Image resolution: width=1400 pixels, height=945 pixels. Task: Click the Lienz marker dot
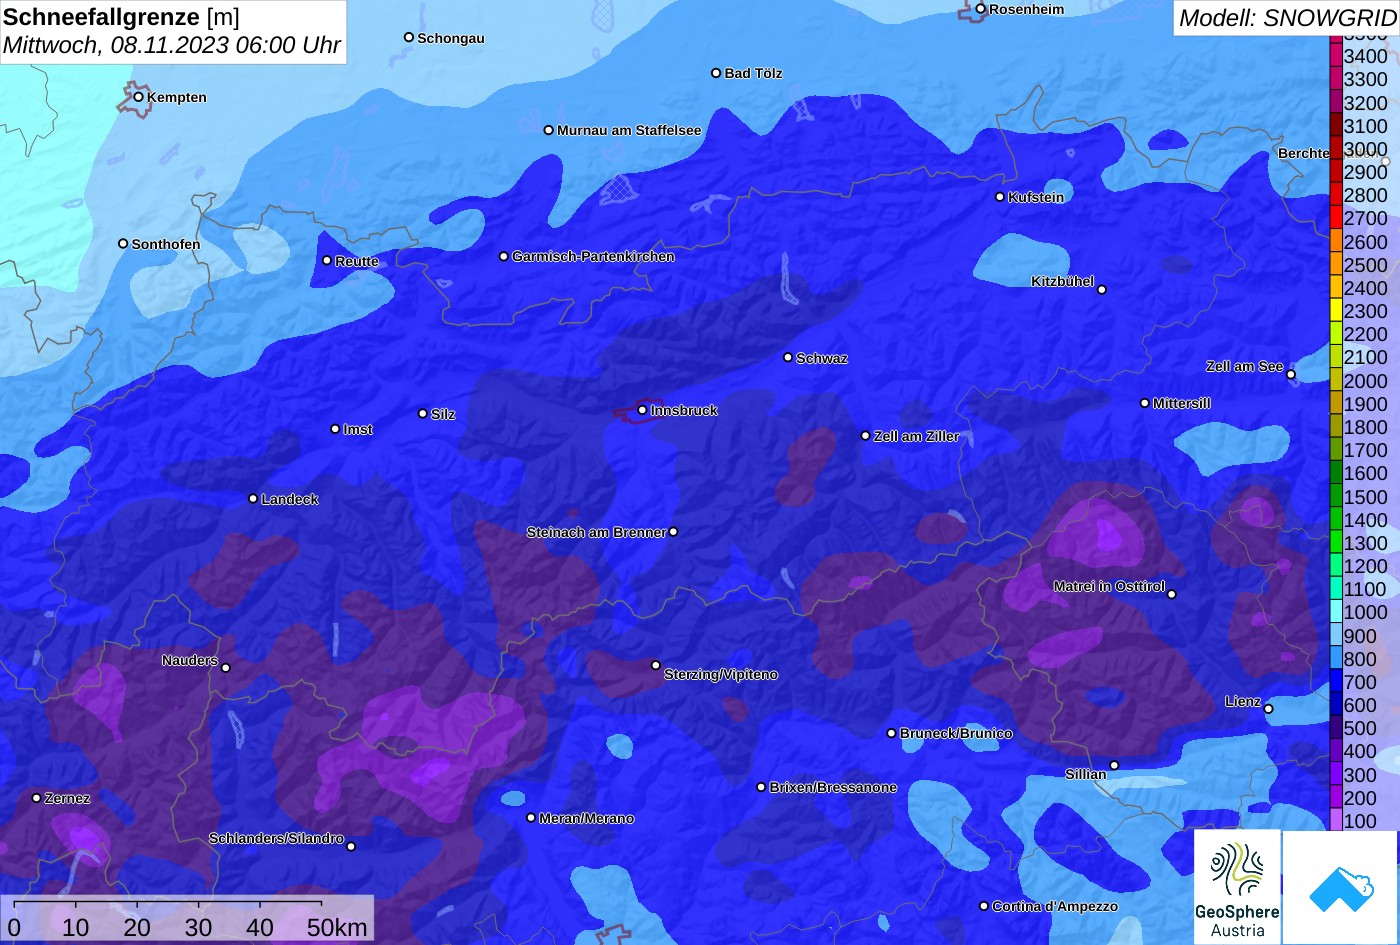1268,709
